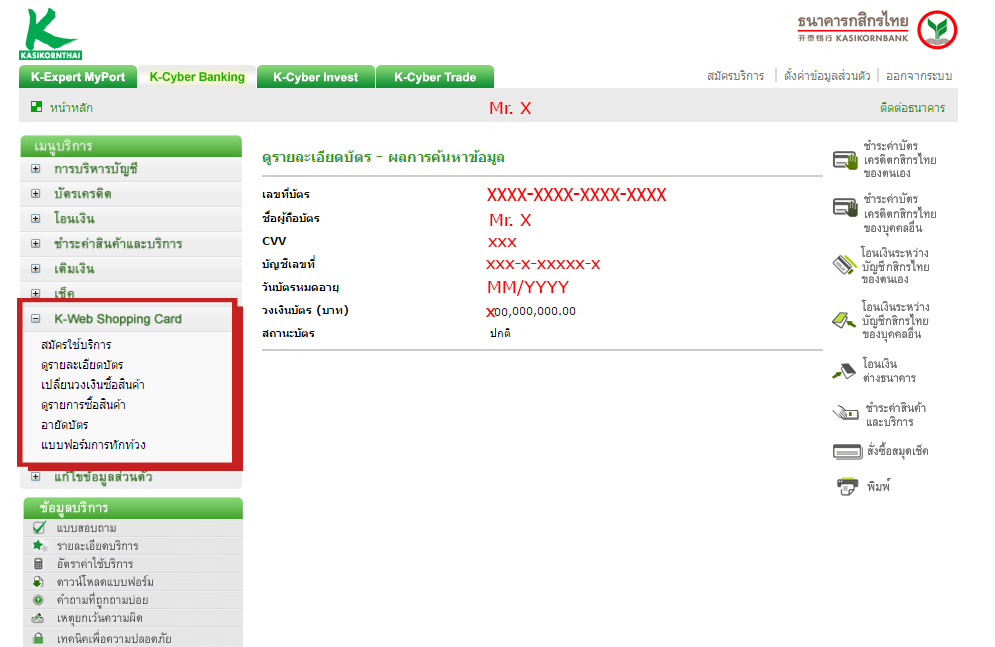This screenshot has height=647, width=995.
Task: Click the เมนูบริการ panel header
Action: coord(131,146)
